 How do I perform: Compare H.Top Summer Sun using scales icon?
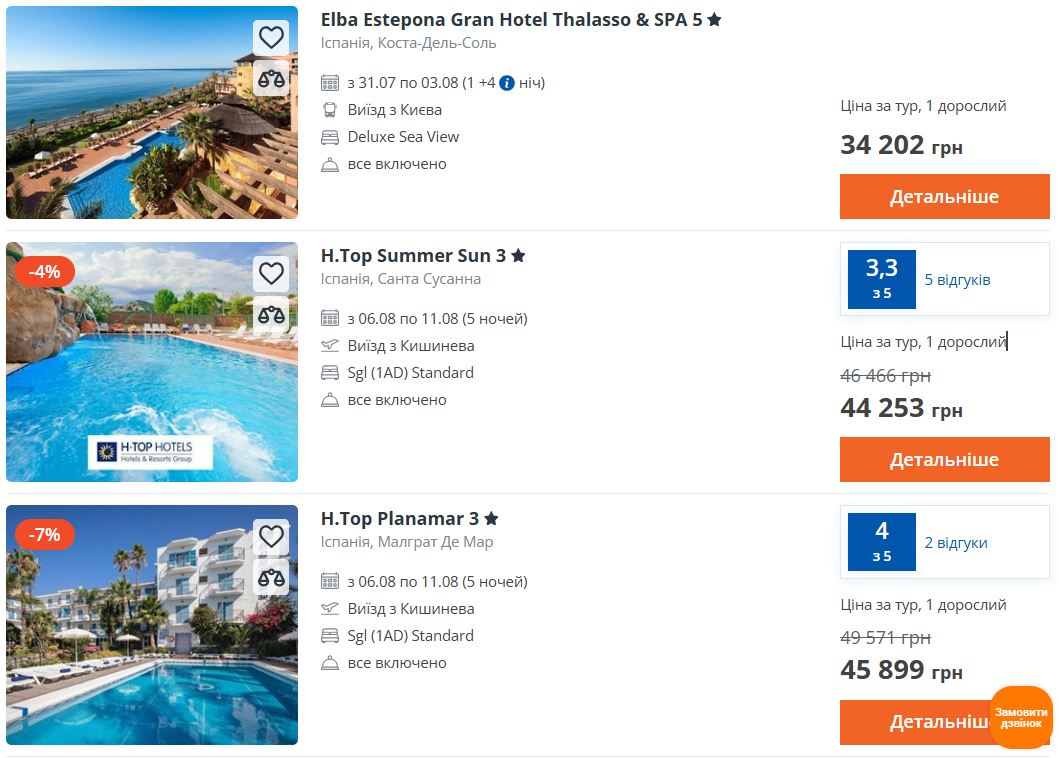(271, 314)
